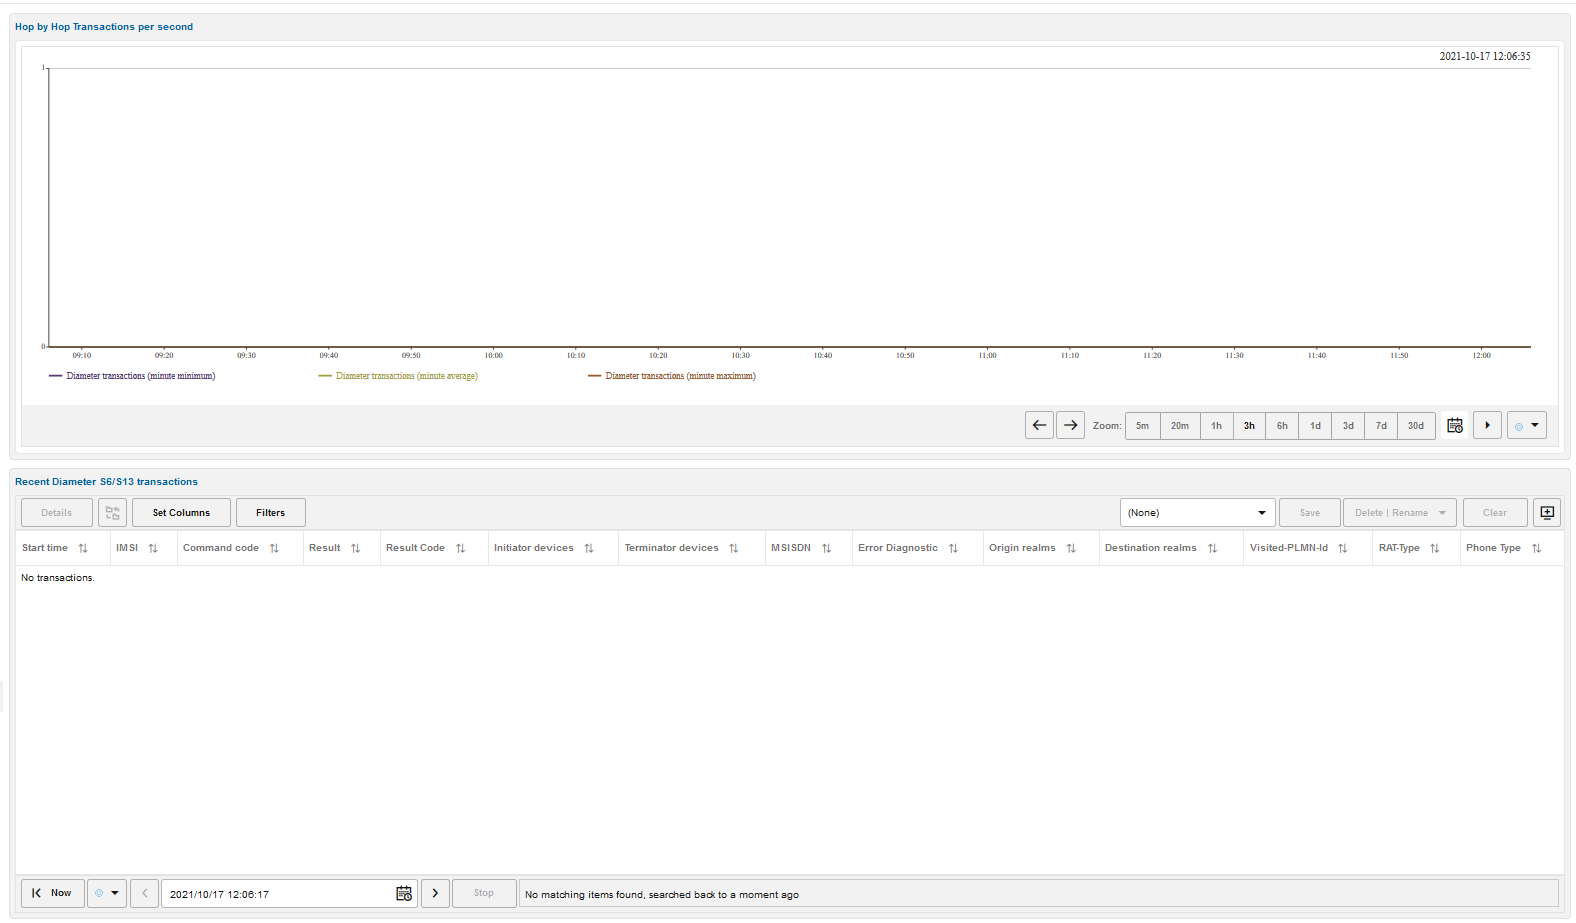Click the Clear button
This screenshot has height=923, width=1576.
pos(1495,512)
